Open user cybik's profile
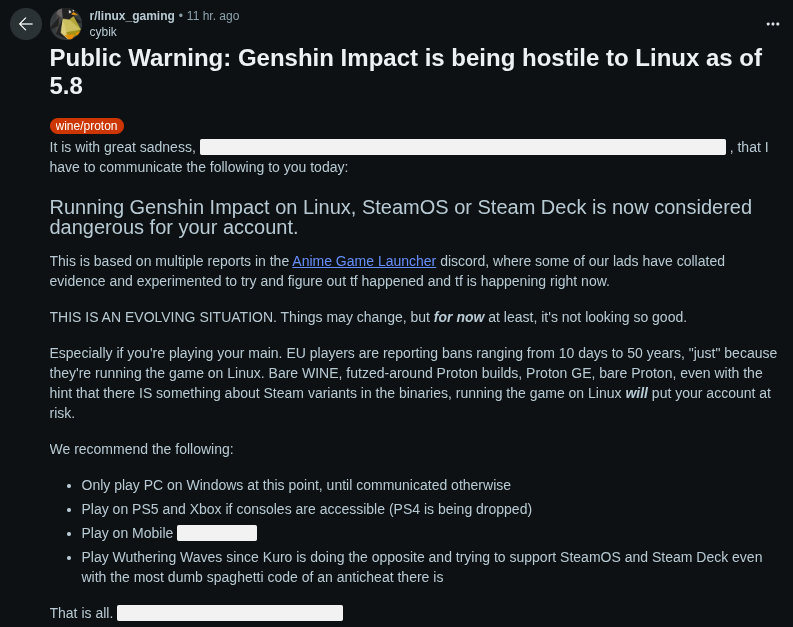 pos(103,32)
